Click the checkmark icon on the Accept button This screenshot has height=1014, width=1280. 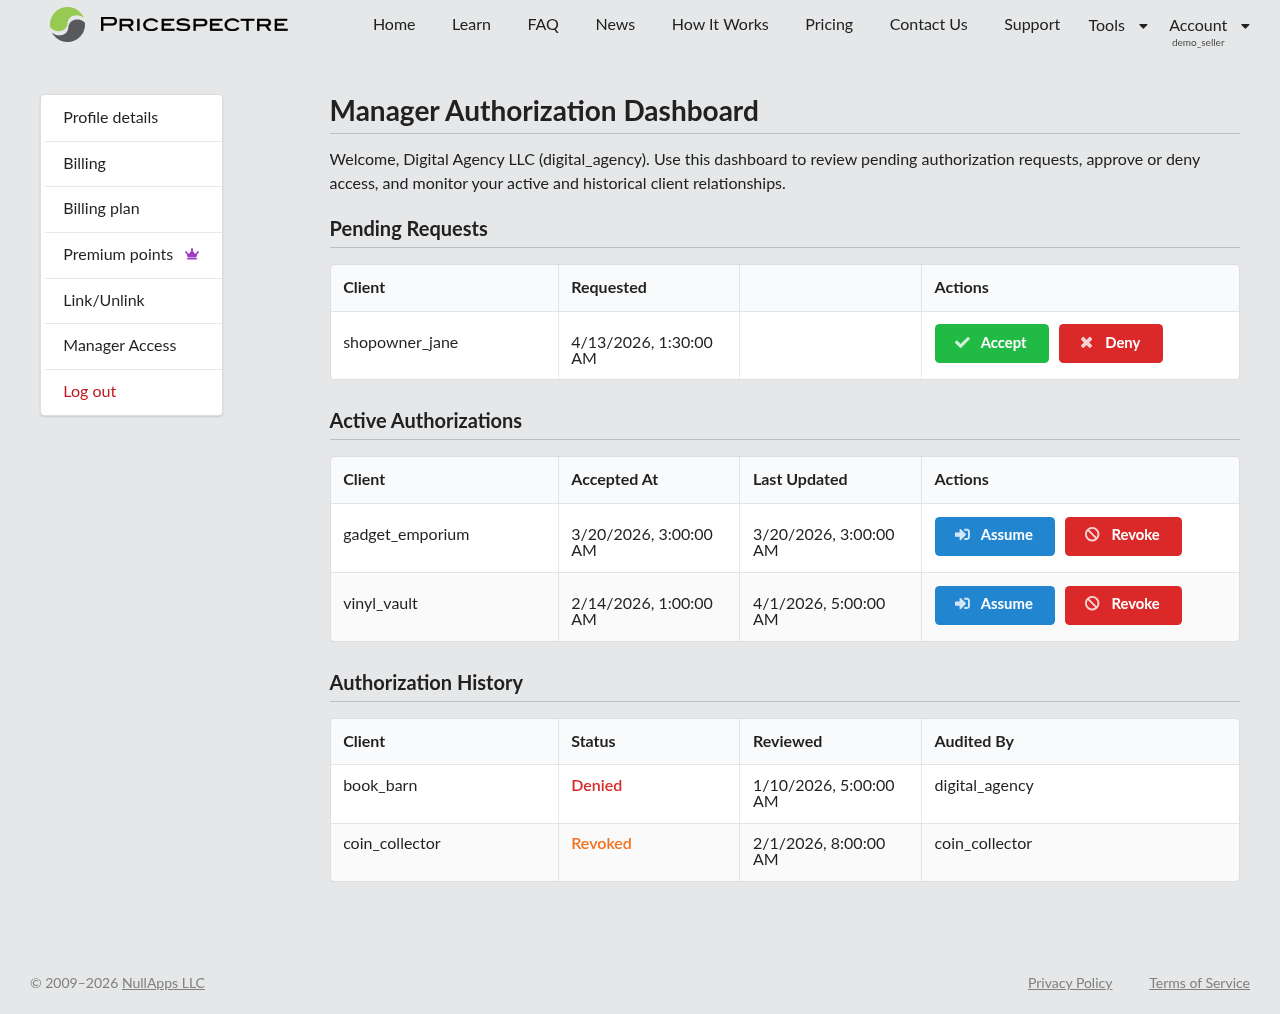click(962, 342)
